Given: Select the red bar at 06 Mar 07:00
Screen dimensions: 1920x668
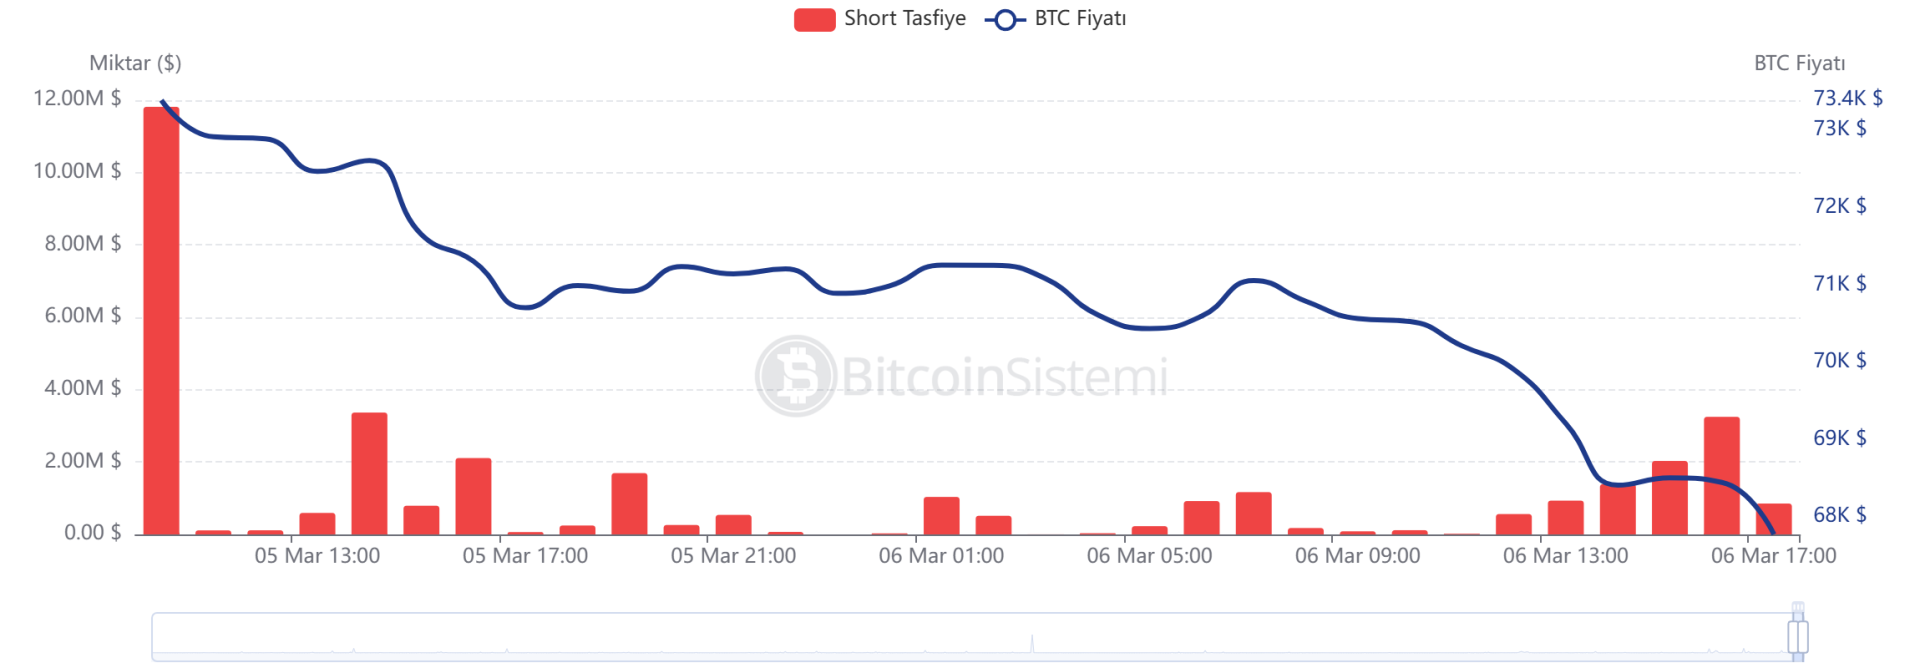Looking at the screenshot, I should (x=1253, y=514).
